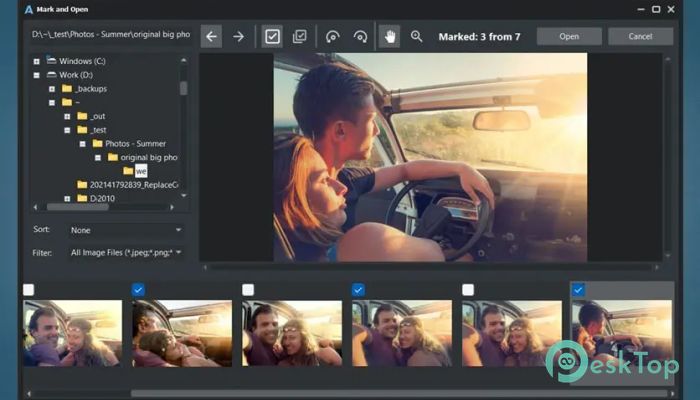The width and height of the screenshot is (700, 400).
Task: Expand the _out folder node
Action: [67, 117]
